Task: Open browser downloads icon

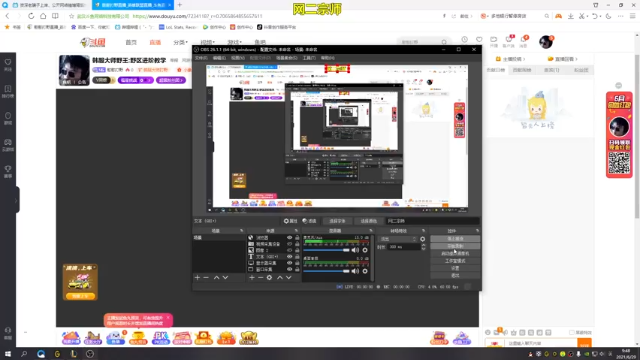Action: click(x=571, y=16)
